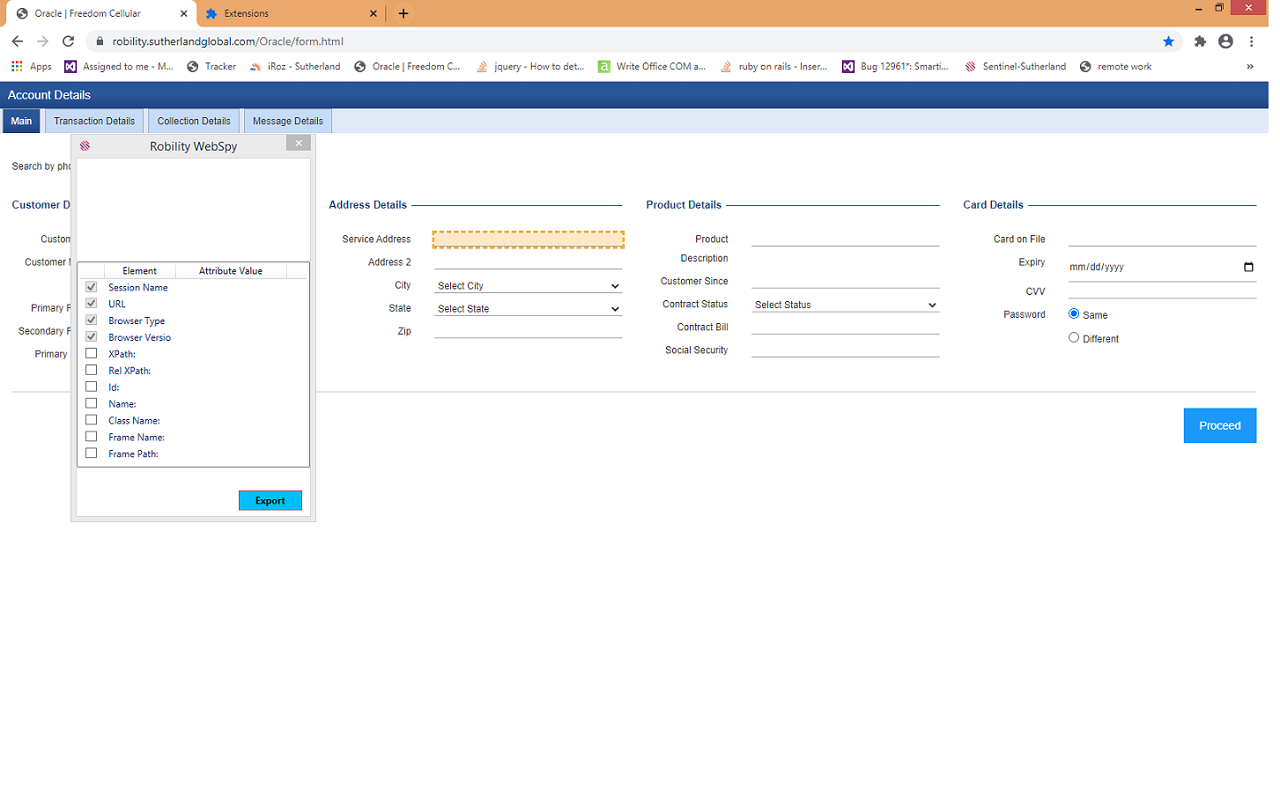This screenshot has height=800, width=1280.
Task: Click the browser reload page icon
Action: tap(68, 41)
